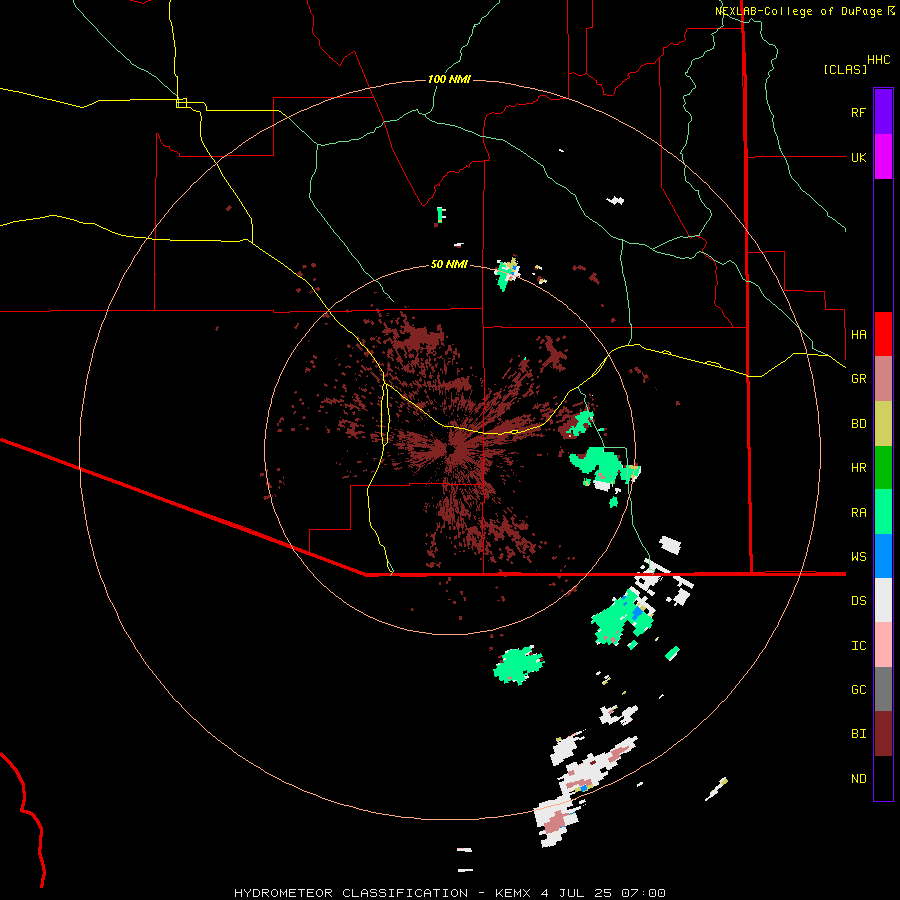Click the DS legend label
Viewport: 900px width, 900px height.
[x=858, y=601]
